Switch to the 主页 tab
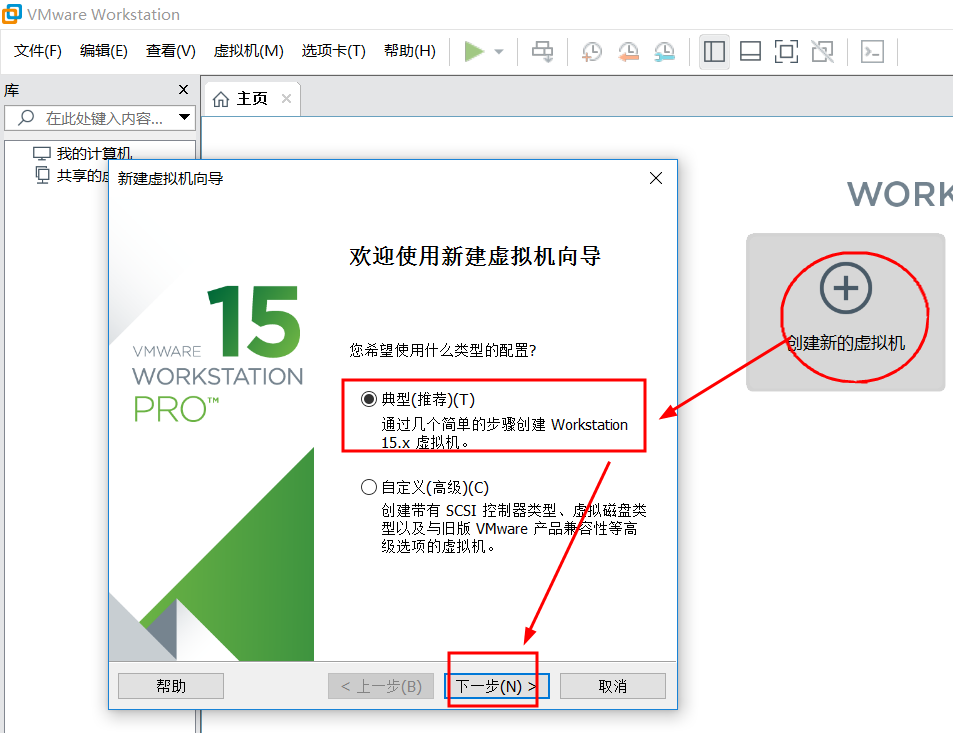This screenshot has width=953, height=733. 251,98
